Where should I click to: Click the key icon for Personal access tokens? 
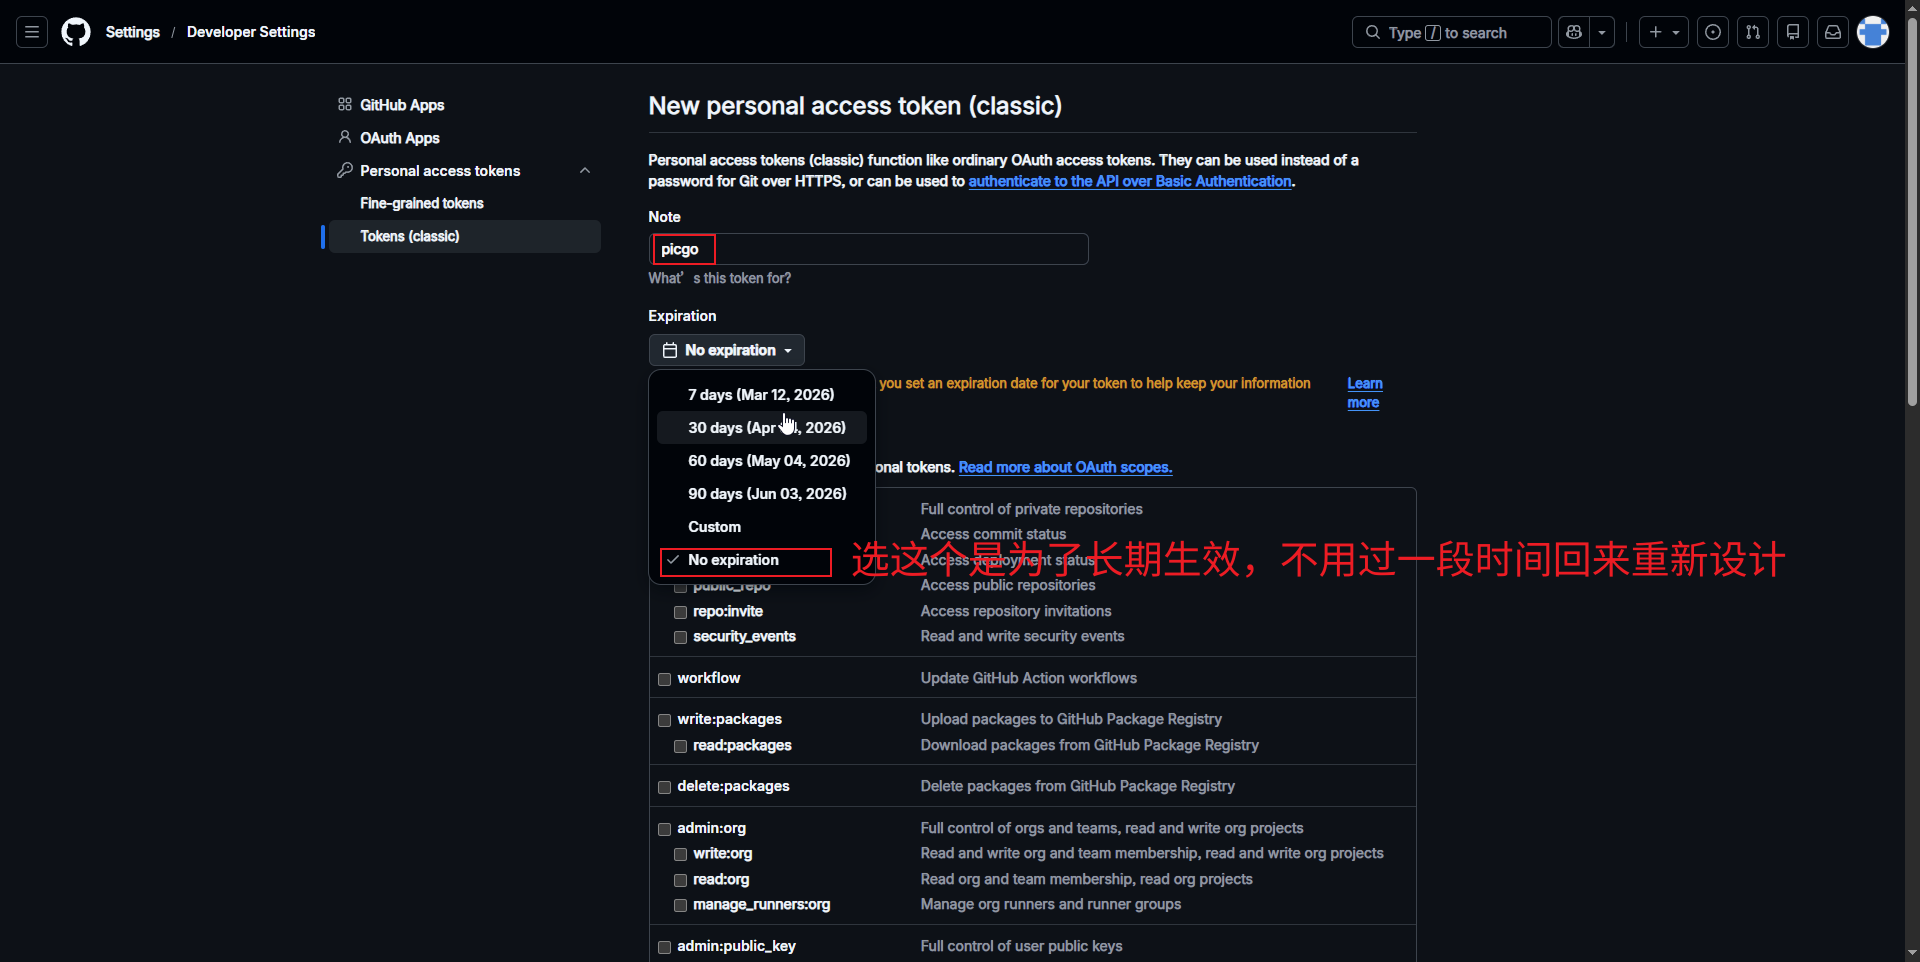coord(345,171)
